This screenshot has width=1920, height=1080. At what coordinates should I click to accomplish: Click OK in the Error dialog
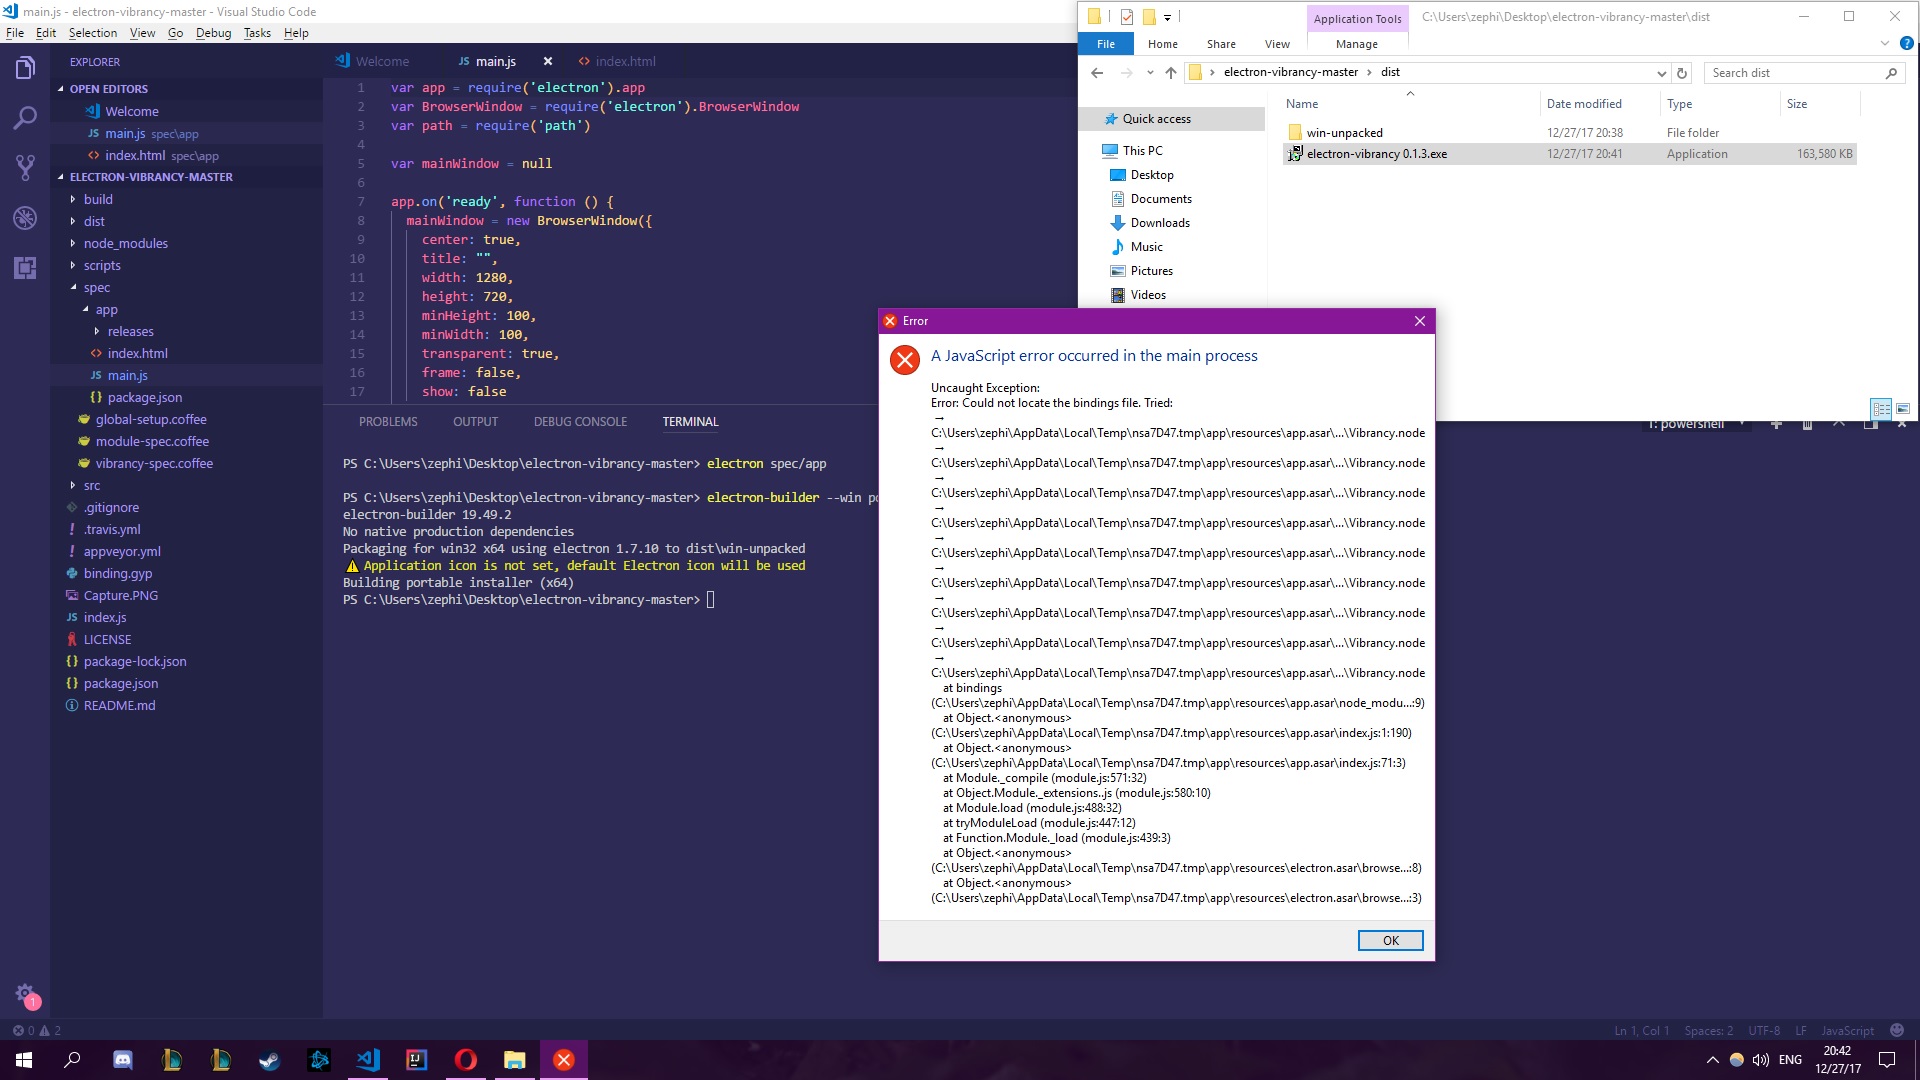point(1390,941)
